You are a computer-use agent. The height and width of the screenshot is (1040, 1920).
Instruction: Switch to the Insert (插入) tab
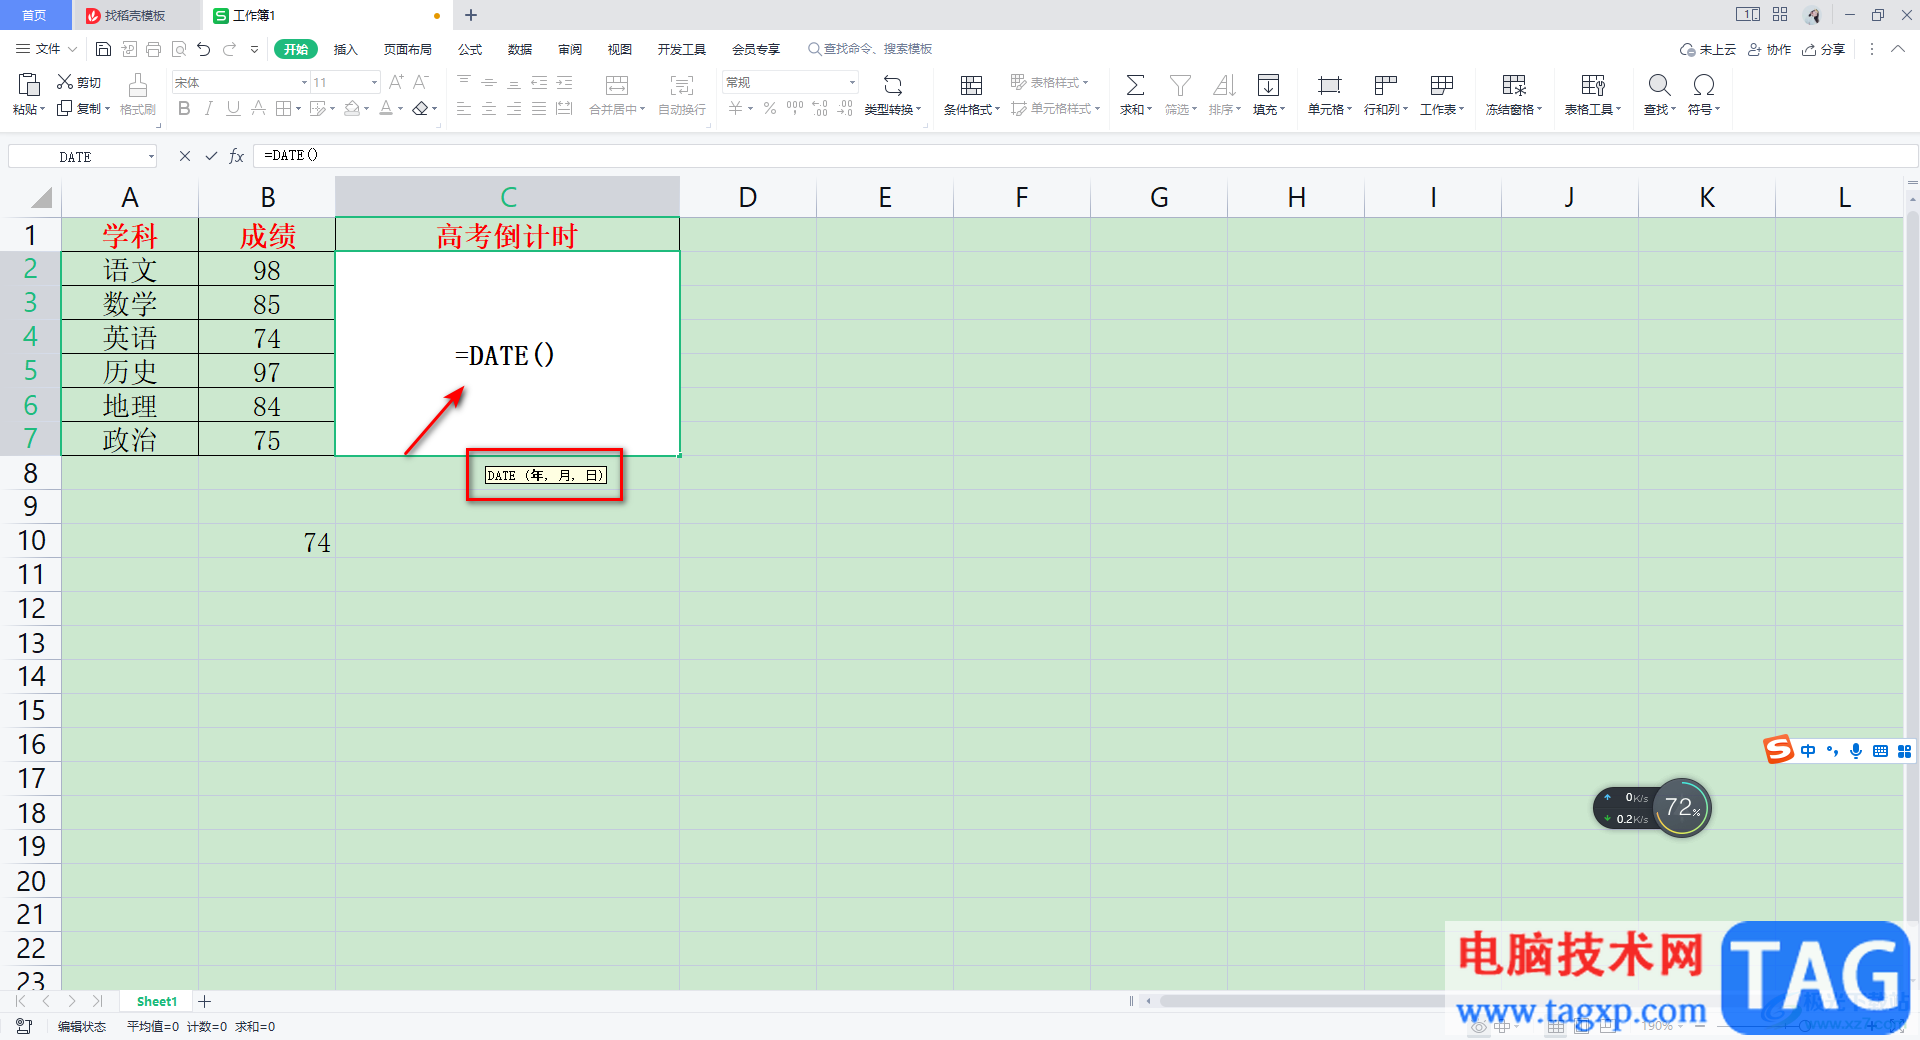tap(345, 49)
